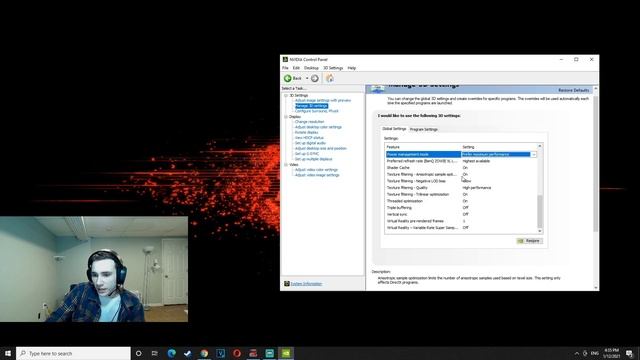Select Texture filtering - Negative LOD bias row
The image size is (640, 360).
point(461,181)
